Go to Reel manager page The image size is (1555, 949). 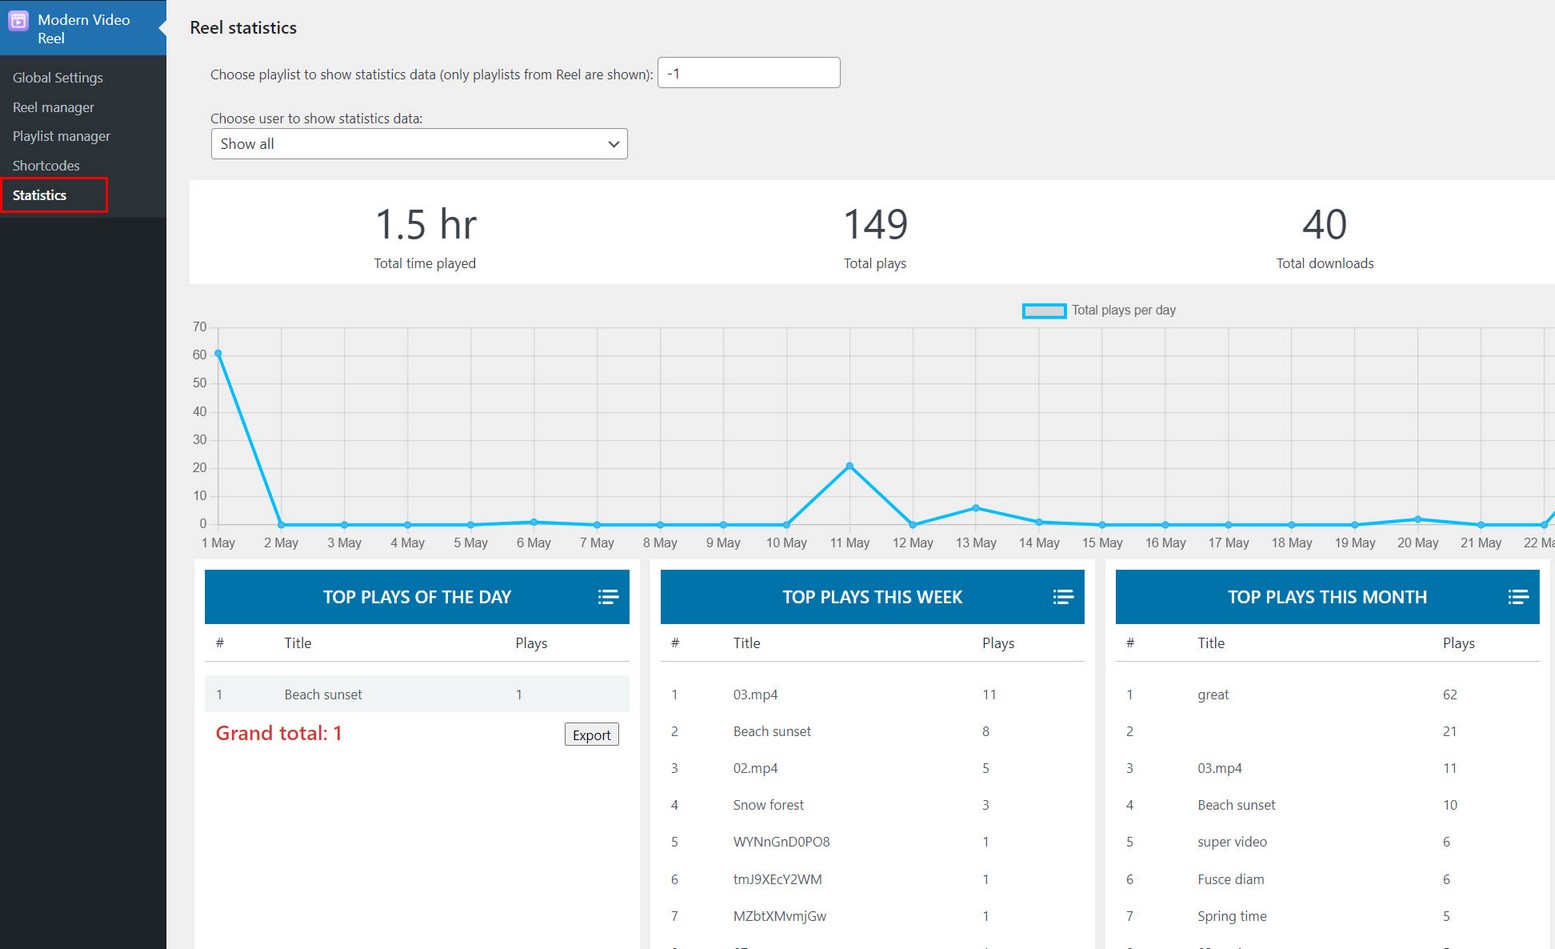(53, 107)
